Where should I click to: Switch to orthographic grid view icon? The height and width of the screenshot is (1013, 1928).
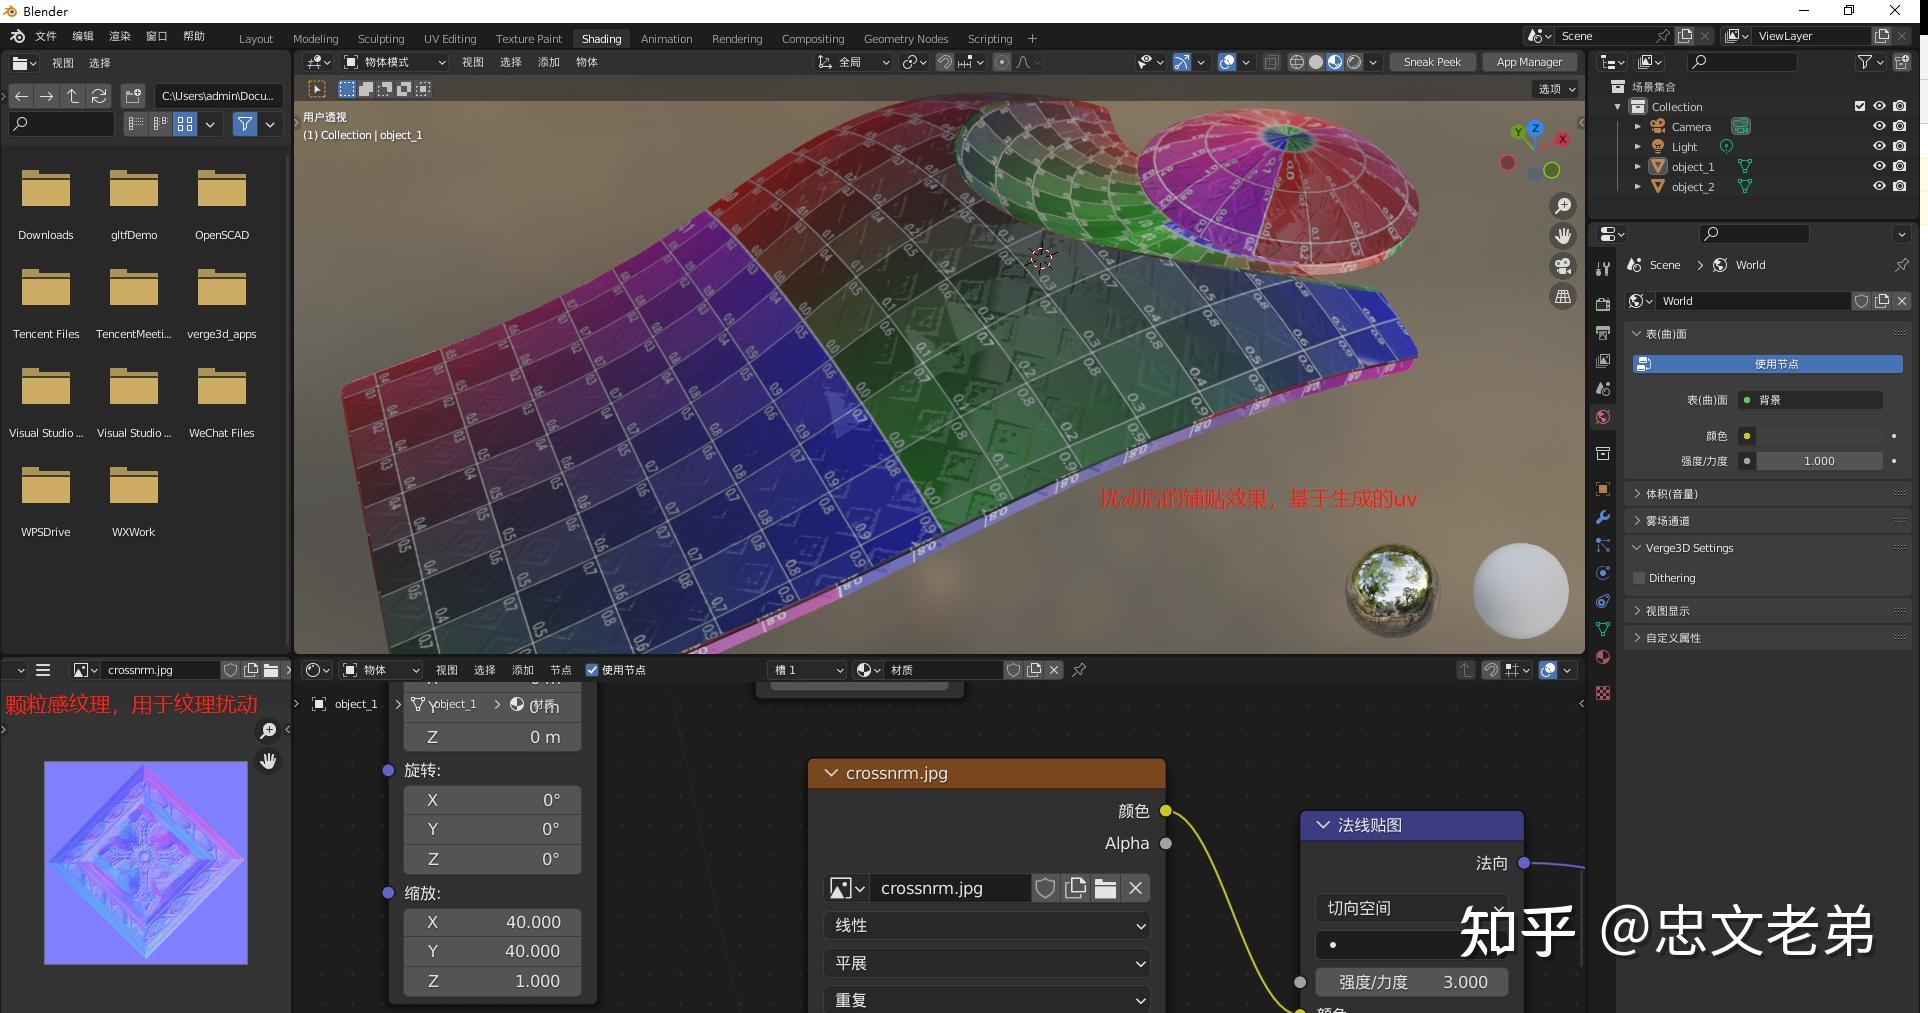tap(1562, 297)
